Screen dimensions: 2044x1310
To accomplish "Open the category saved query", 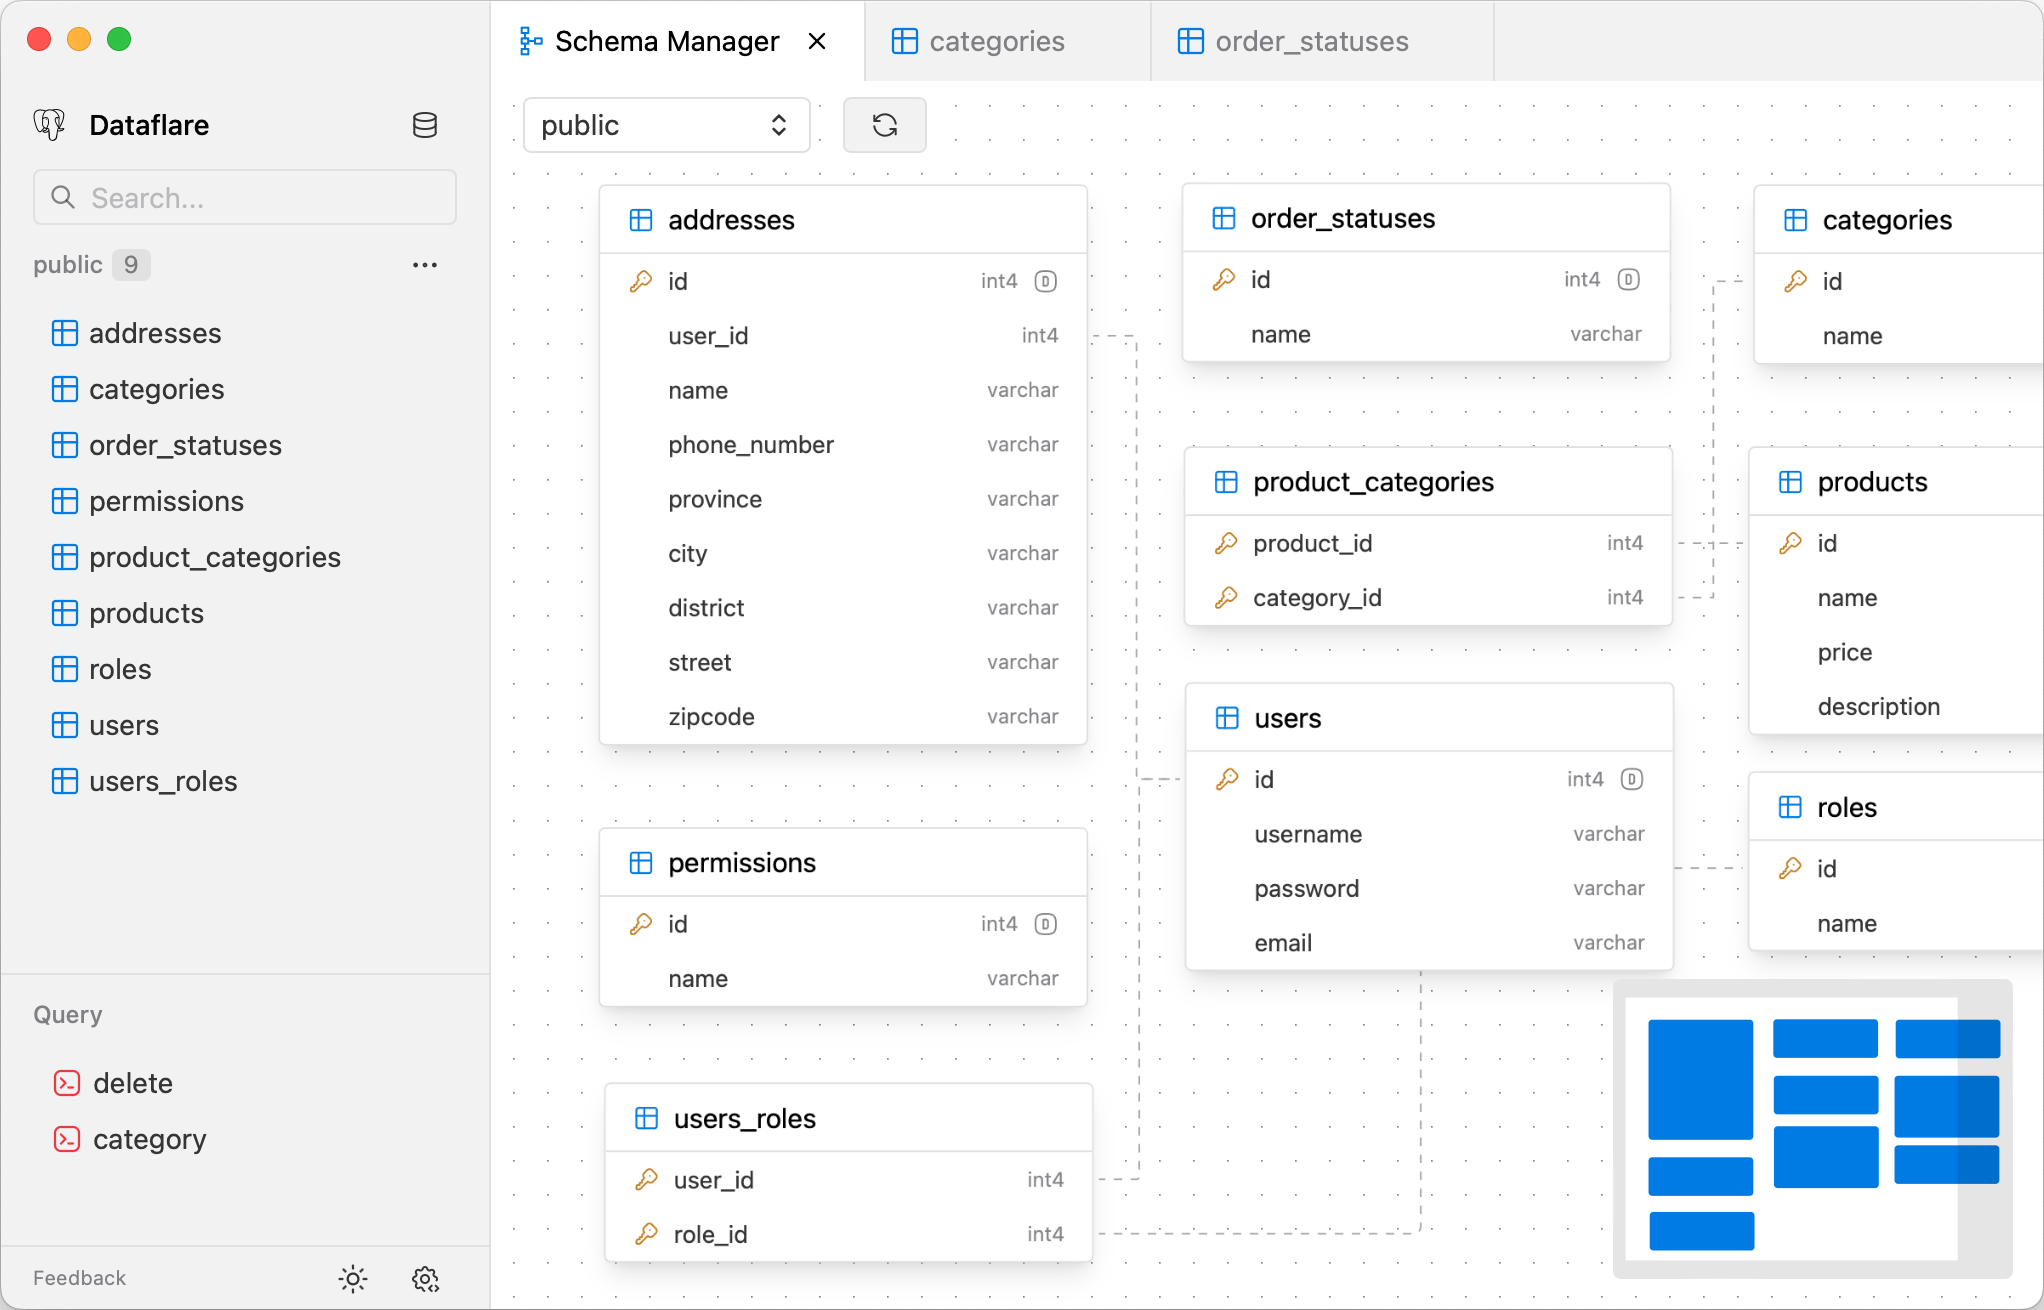I will (x=149, y=1139).
